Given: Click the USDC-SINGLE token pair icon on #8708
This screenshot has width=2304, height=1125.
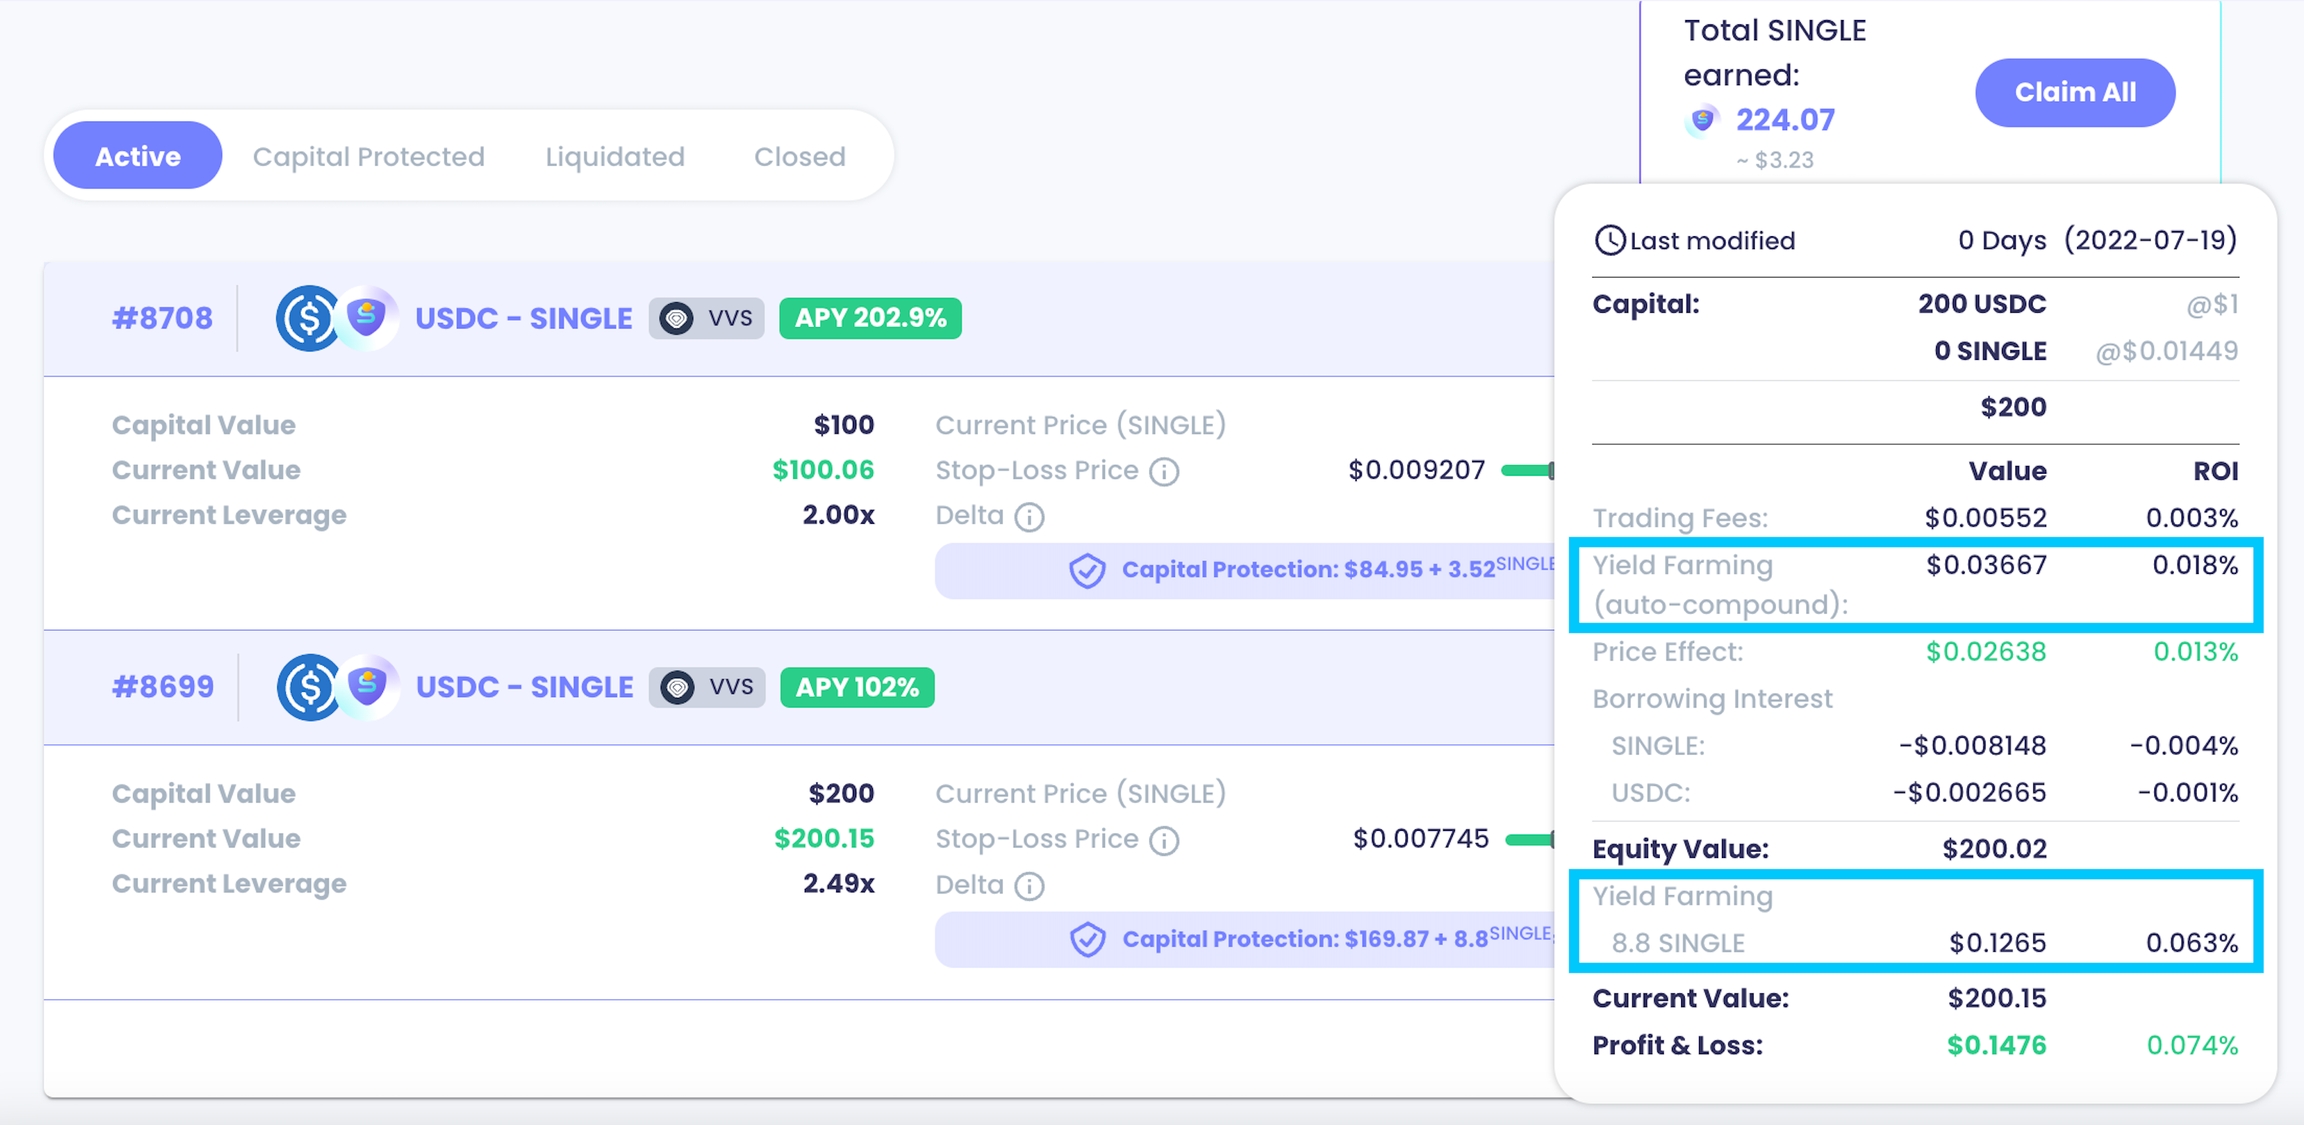Looking at the screenshot, I should point(336,318).
